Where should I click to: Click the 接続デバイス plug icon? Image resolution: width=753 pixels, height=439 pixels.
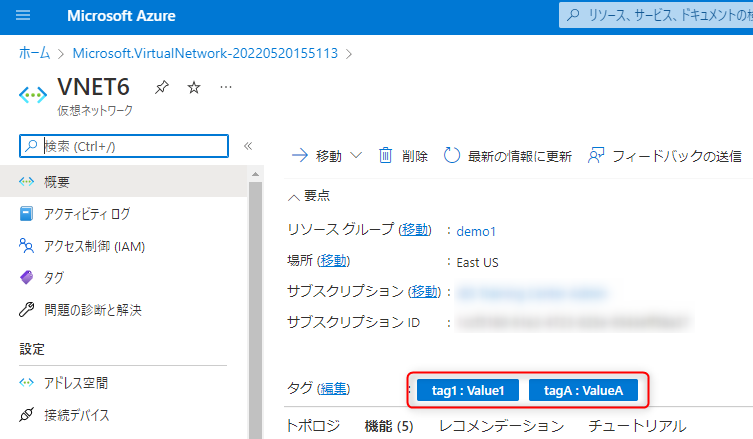(26, 415)
